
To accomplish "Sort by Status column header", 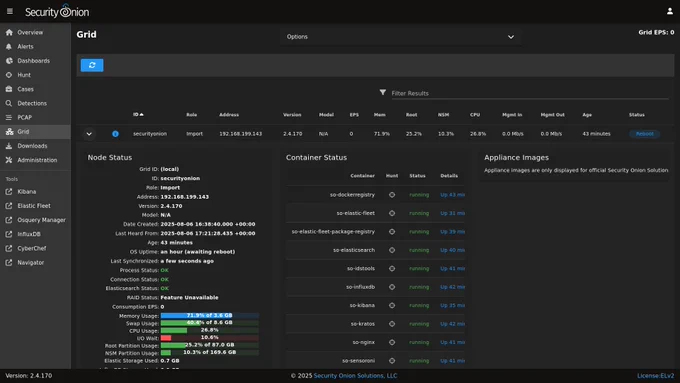I will click(x=637, y=115).
